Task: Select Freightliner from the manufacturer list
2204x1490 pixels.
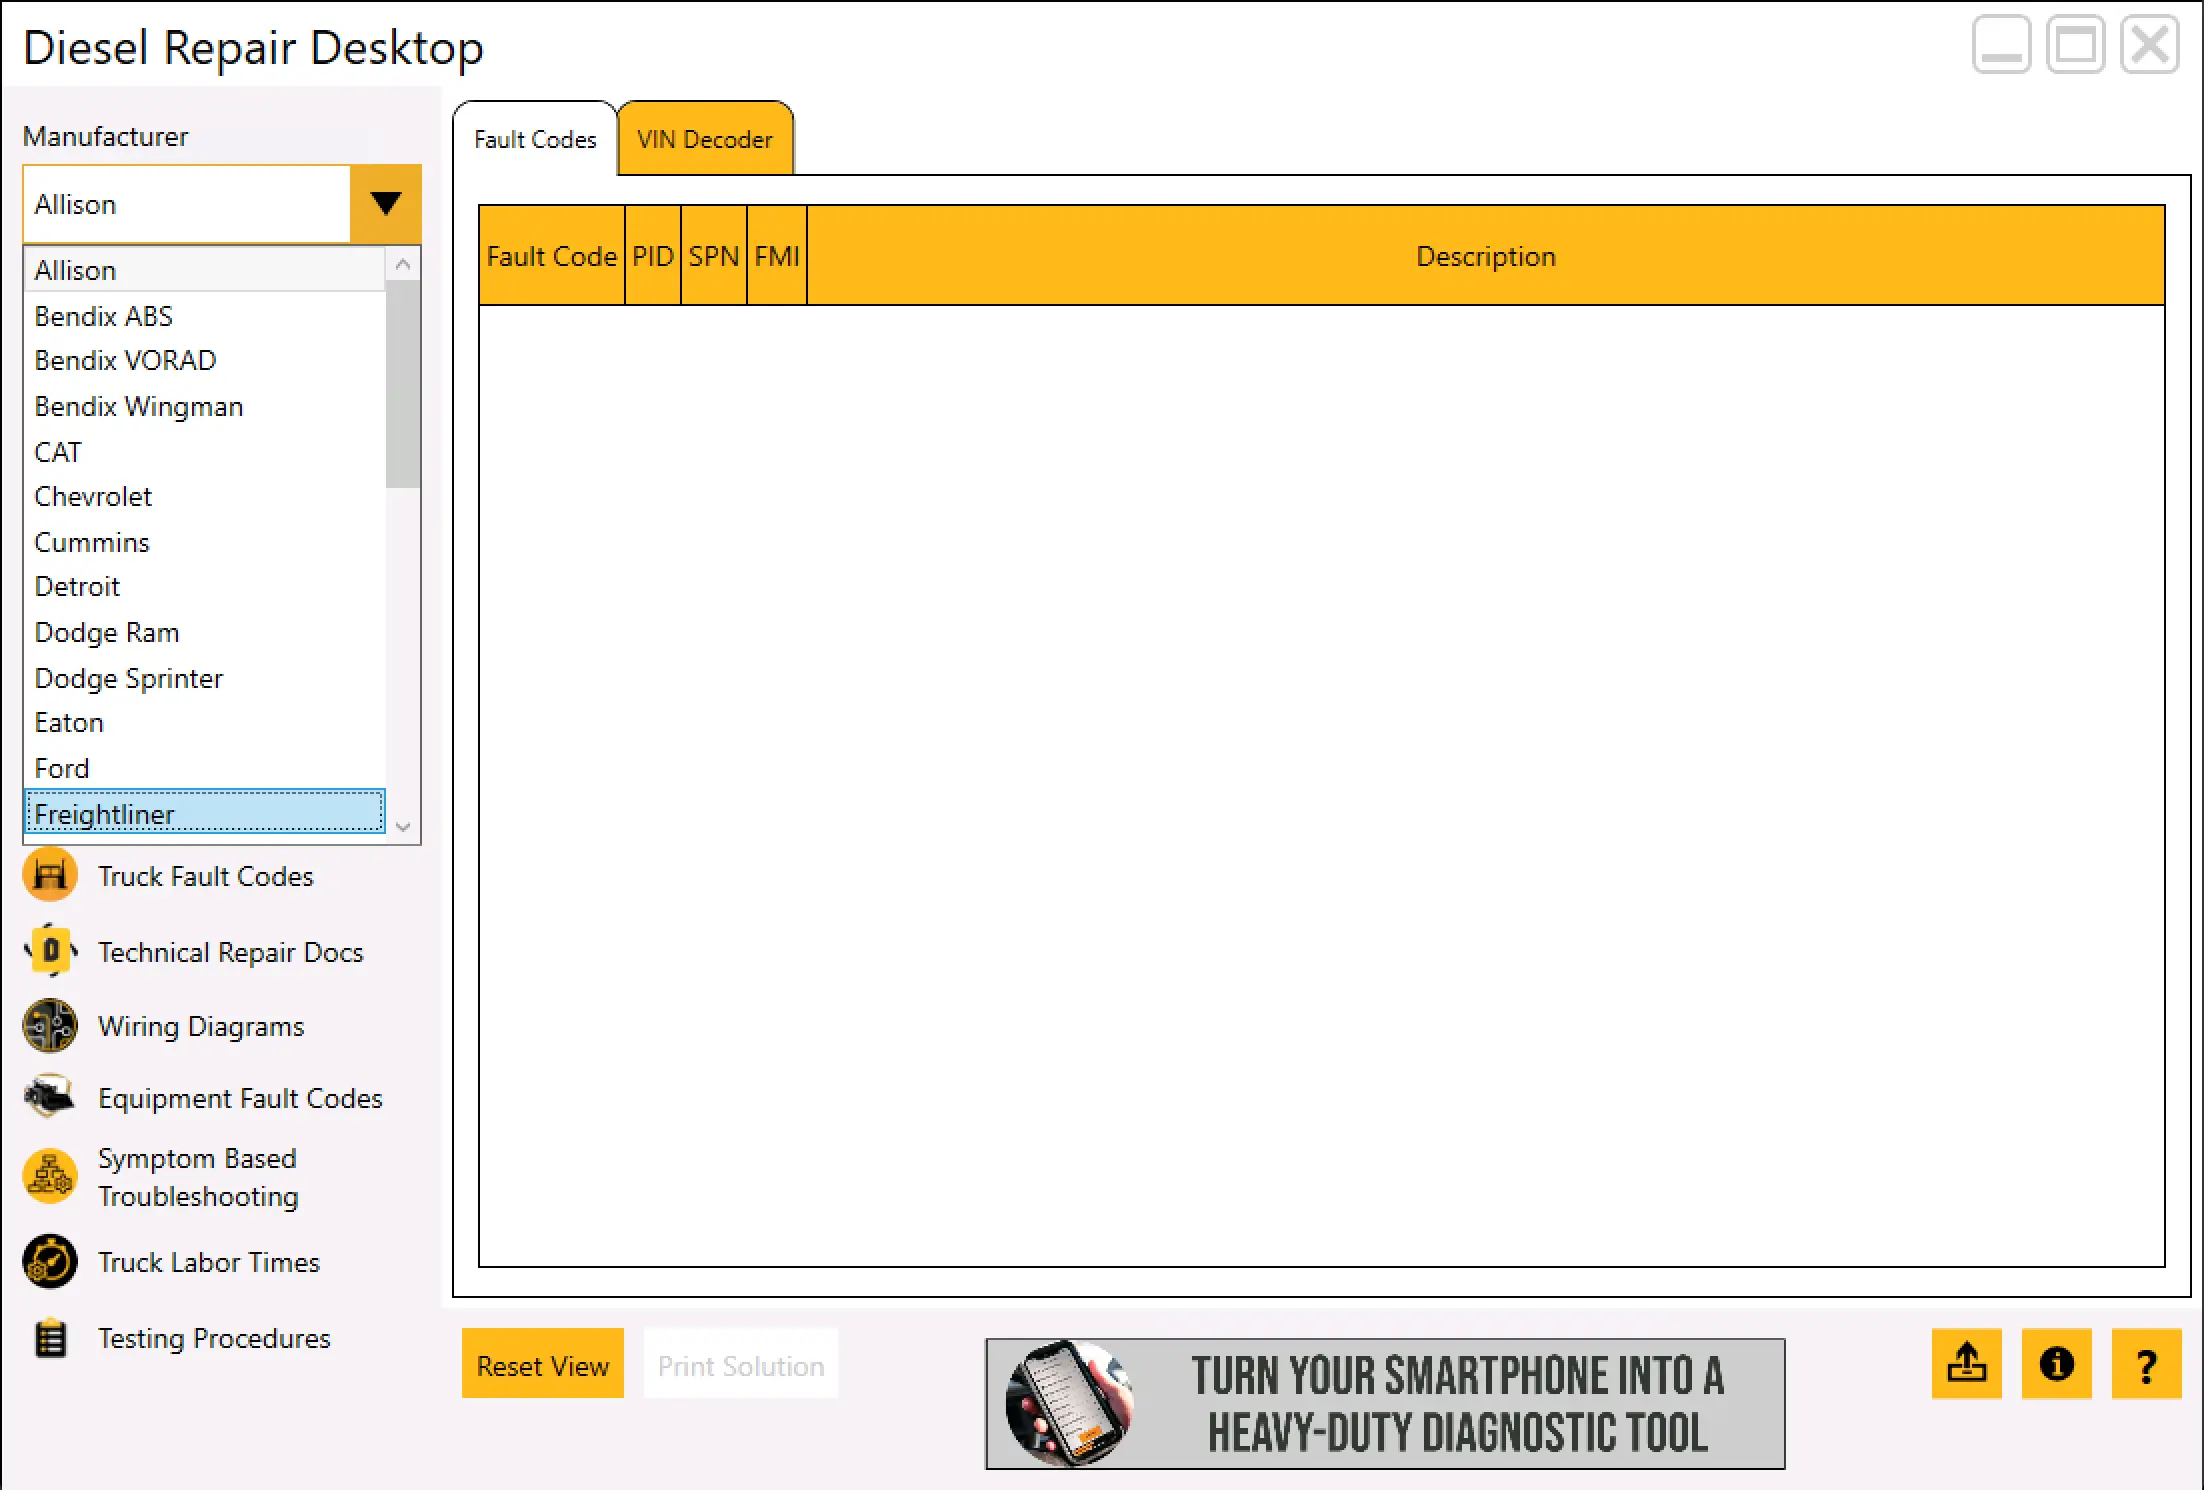Action: click(204, 813)
